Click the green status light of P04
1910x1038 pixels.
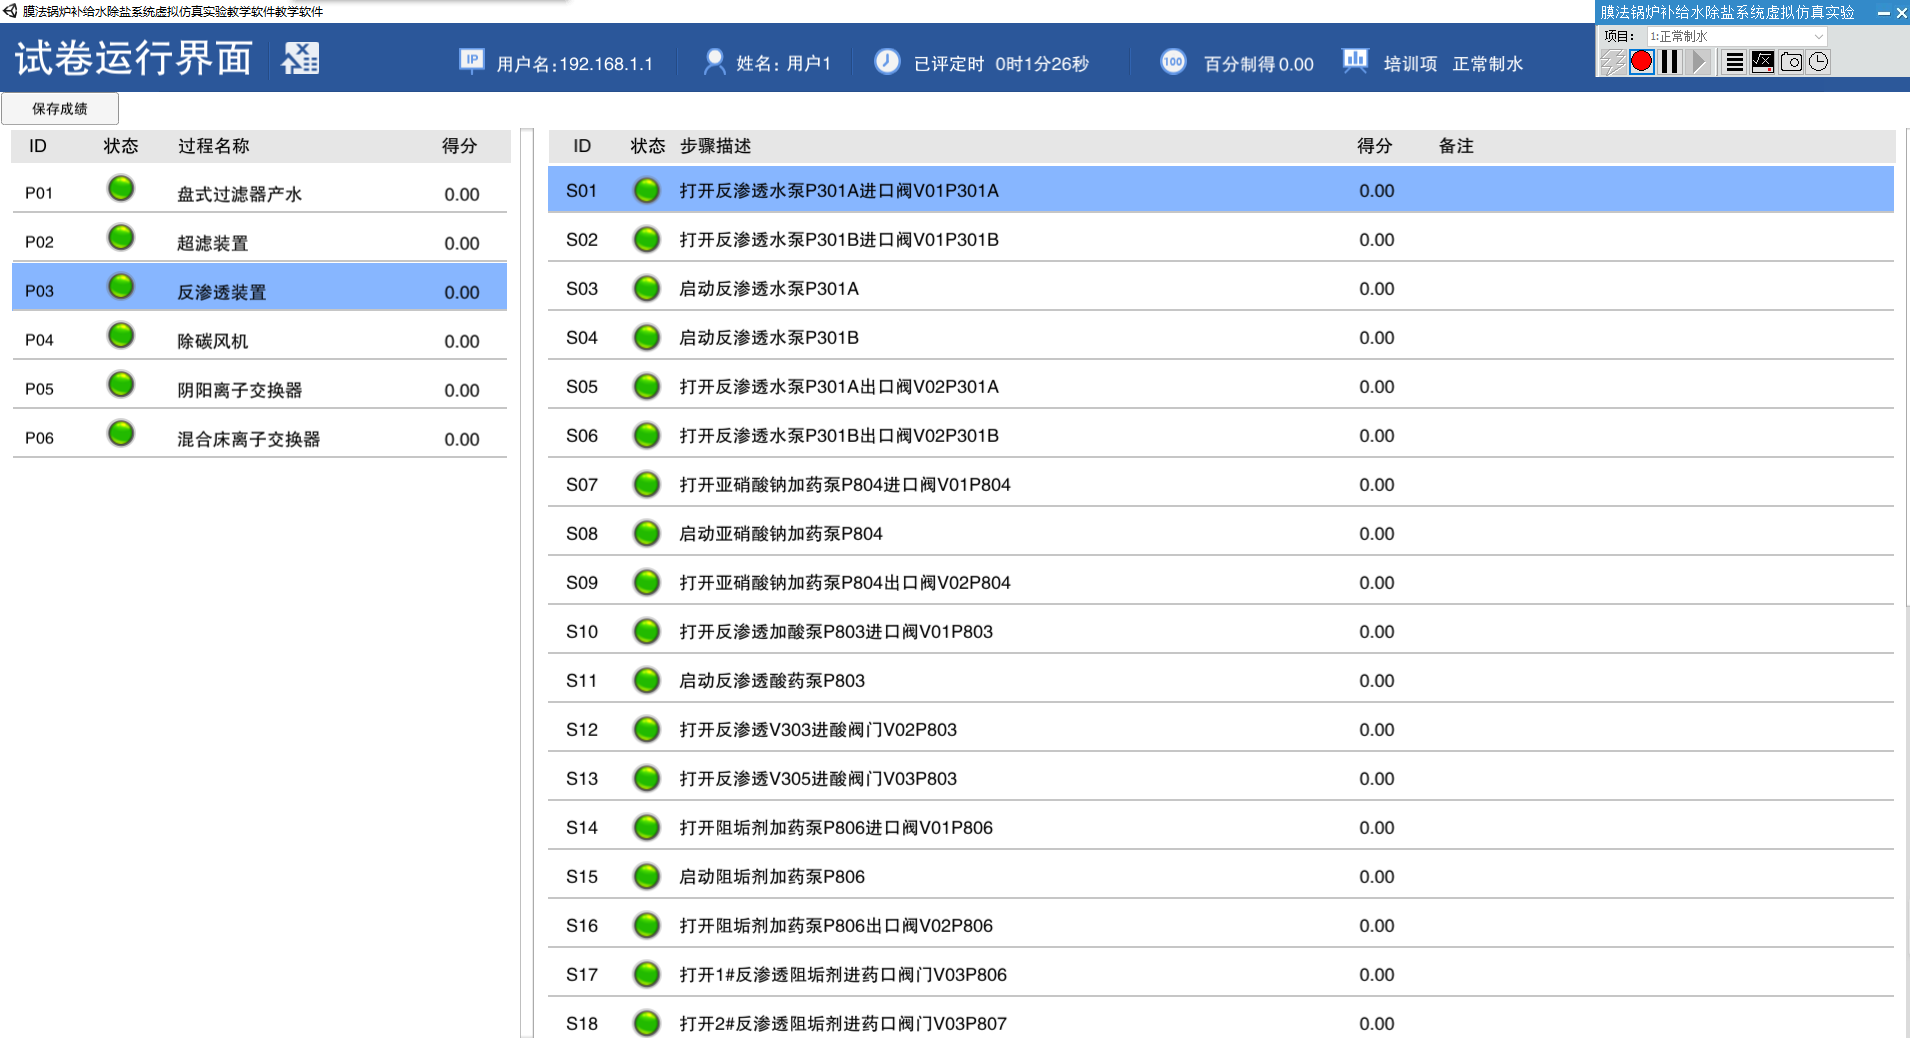(x=121, y=335)
